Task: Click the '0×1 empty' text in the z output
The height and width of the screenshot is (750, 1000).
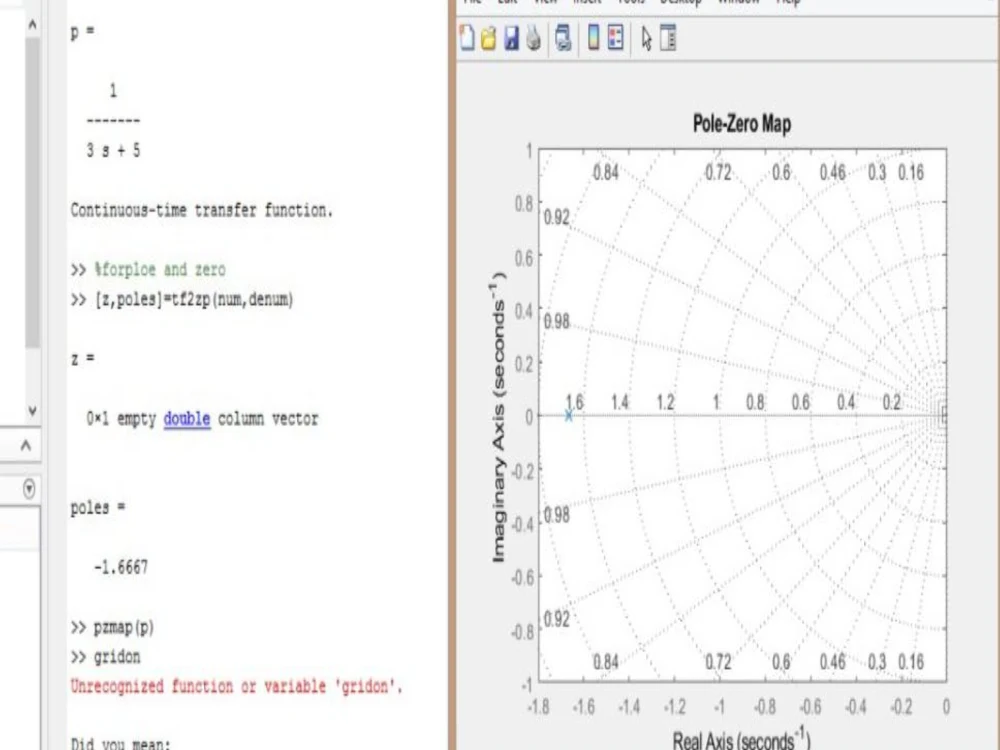Action: (x=121, y=419)
